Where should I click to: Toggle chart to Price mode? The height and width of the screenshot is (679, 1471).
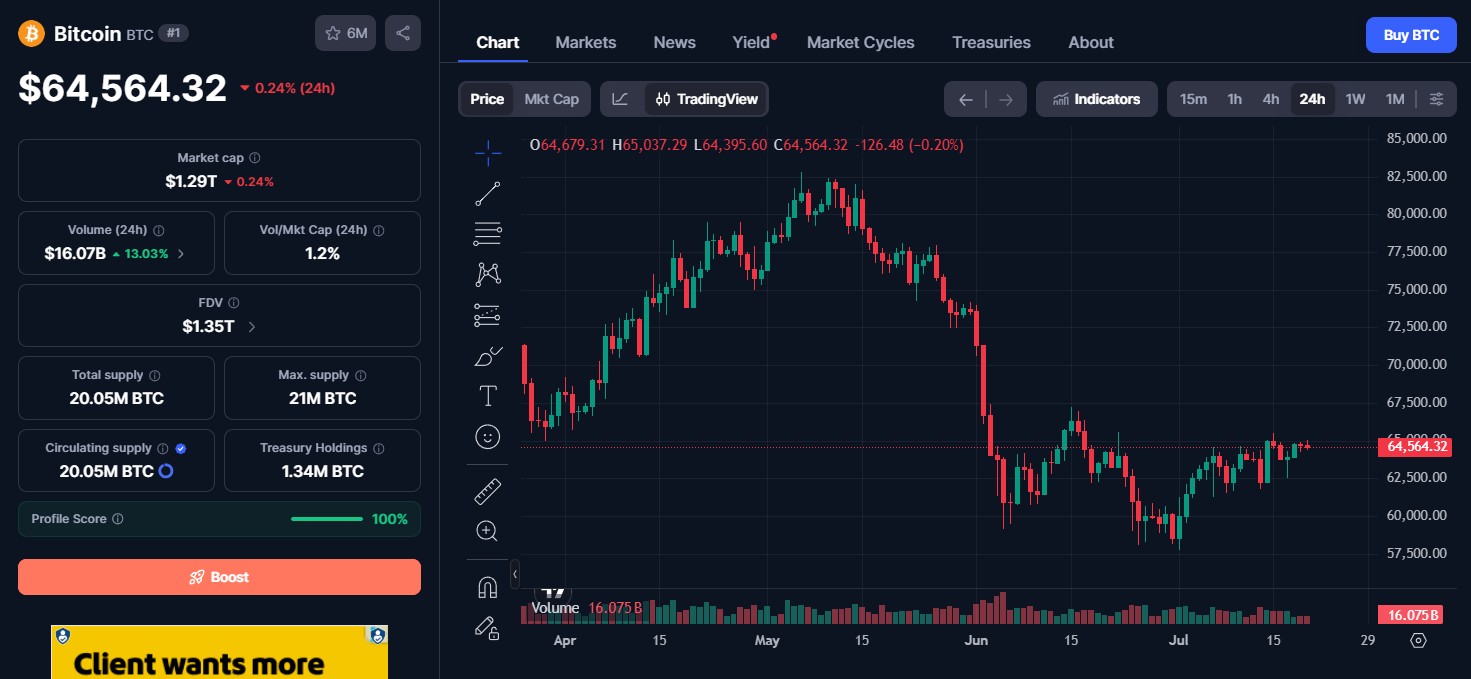(x=487, y=99)
